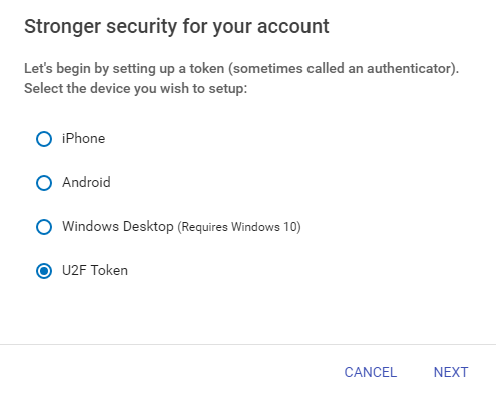Pick the Windows Desktop radio circle
This screenshot has height=398, width=498.
[x=44, y=227]
